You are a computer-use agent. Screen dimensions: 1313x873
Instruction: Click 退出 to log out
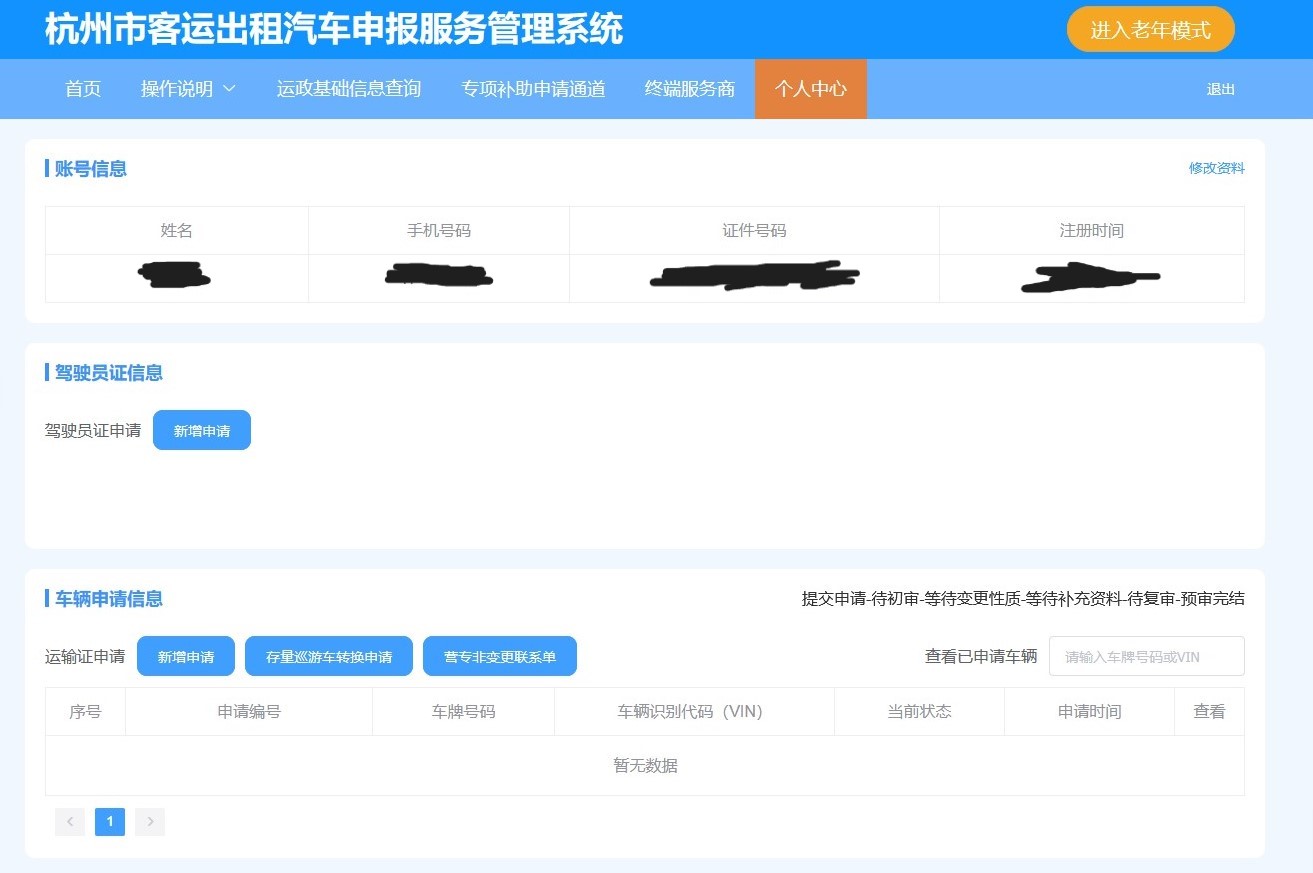click(1221, 89)
